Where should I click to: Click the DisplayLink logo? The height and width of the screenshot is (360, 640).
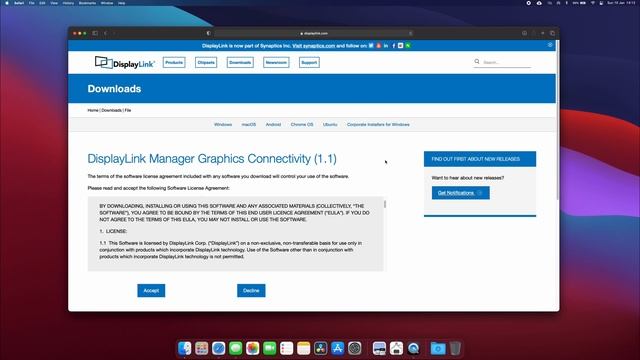(124, 62)
